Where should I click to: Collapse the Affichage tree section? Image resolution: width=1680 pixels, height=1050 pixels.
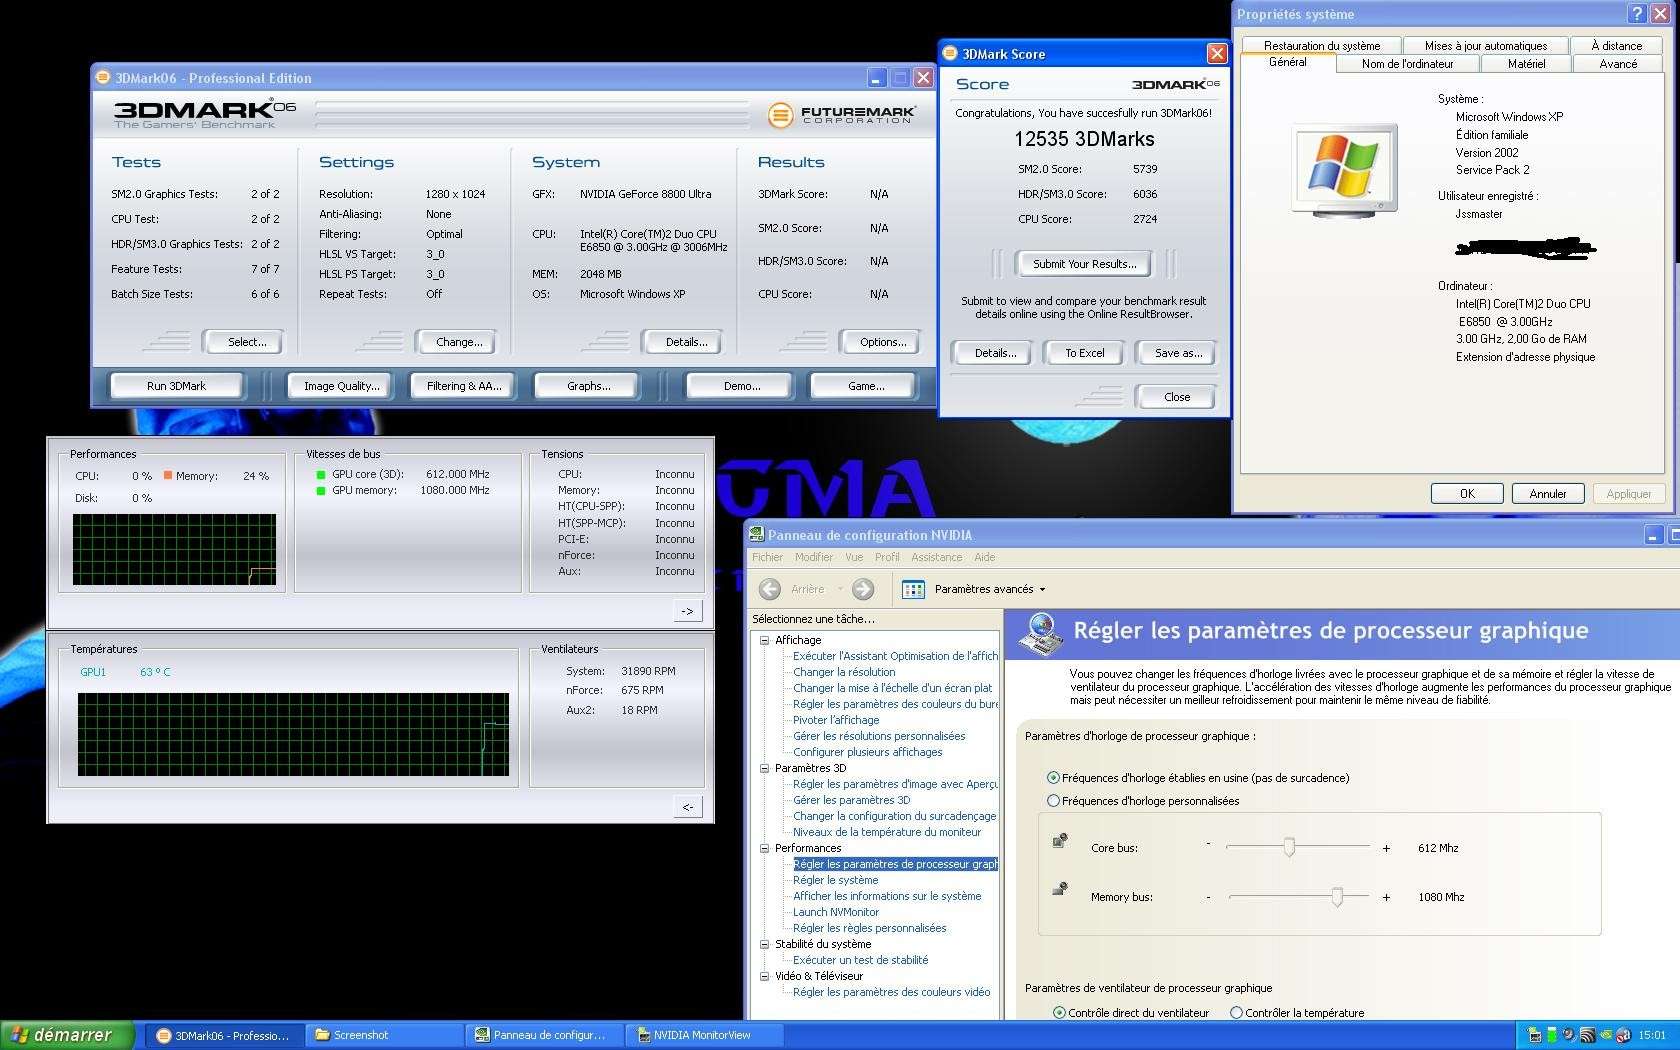coord(765,640)
